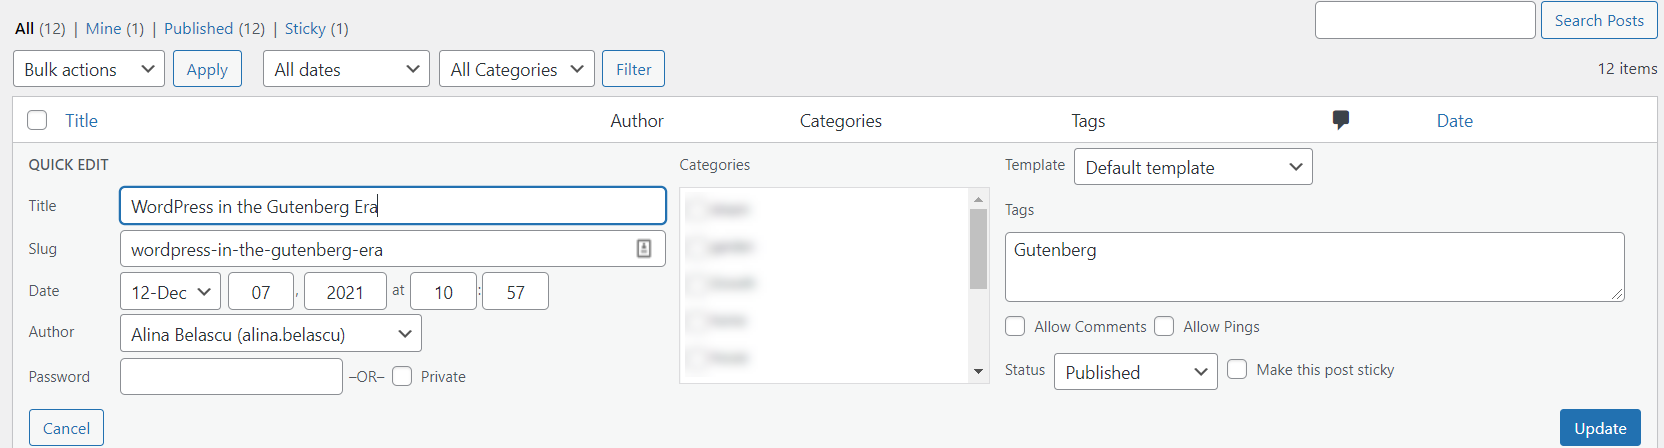Enable the Private checkbox
Viewport: 1664px width, 448px height.
click(x=402, y=376)
